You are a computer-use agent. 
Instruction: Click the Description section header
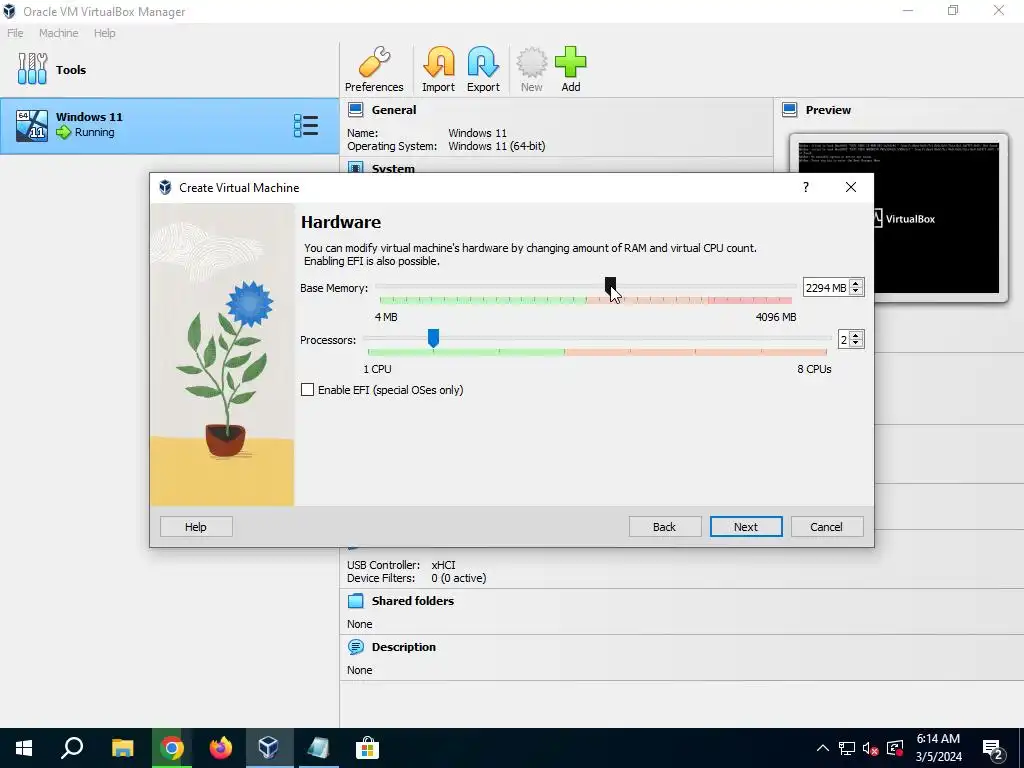[404, 647]
